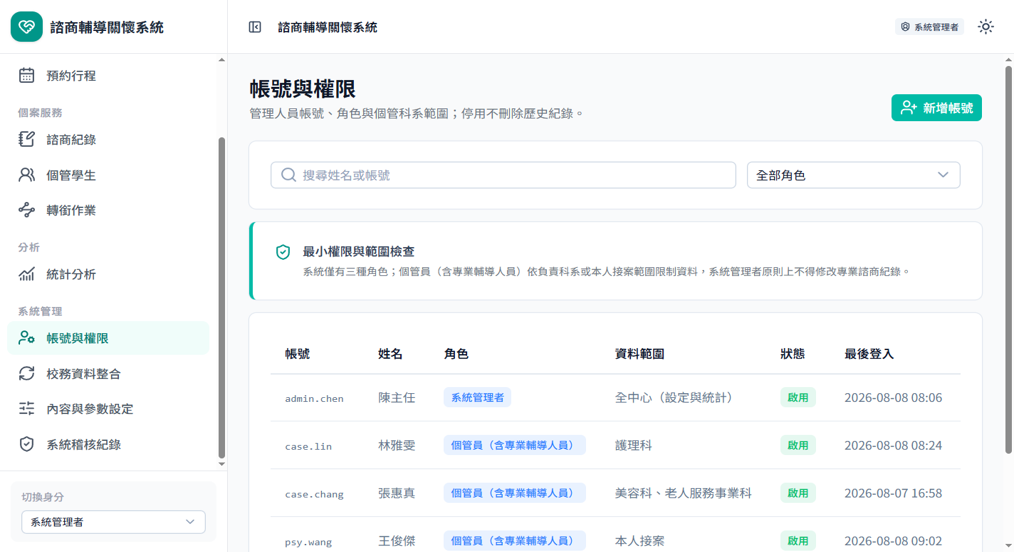Toggle theme with sun icon
Image resolution: width=1014 pixels, height=552 pixels.
(986, 27)
